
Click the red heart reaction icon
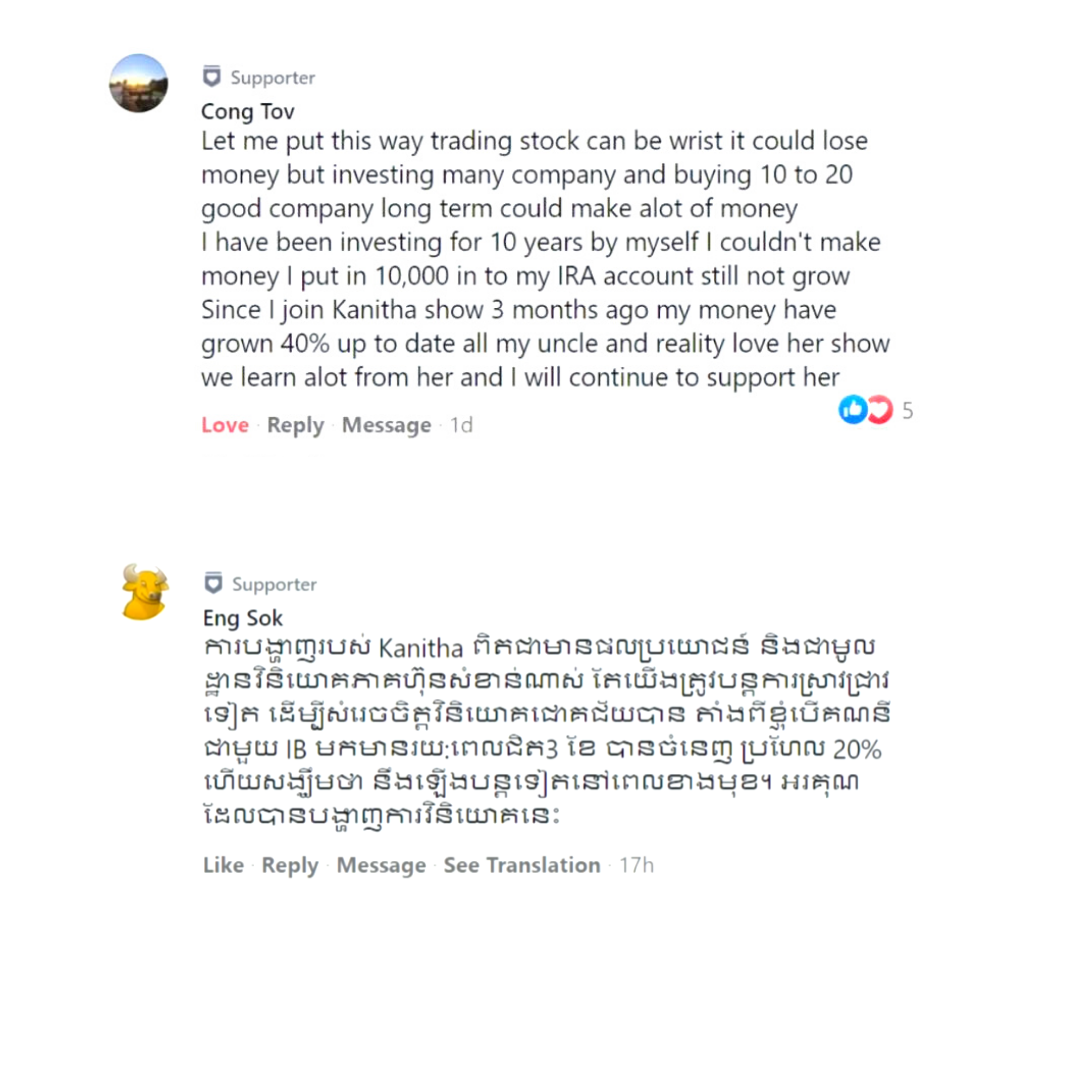(878, 409)
